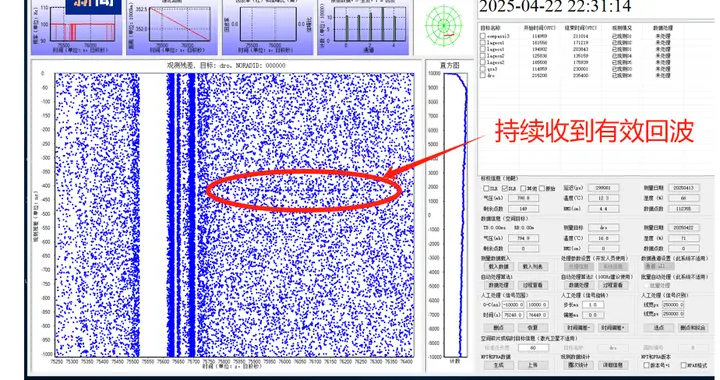This screenshot has height=380, width=720.
Task: Click the 时间偏差- button
Action: (x=579, y=328)
